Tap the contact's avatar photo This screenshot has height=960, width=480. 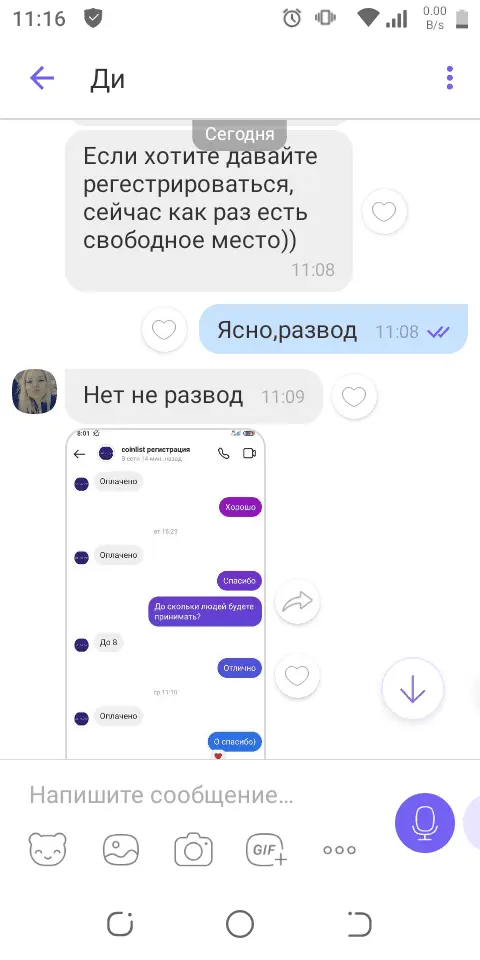coord(34,391)
